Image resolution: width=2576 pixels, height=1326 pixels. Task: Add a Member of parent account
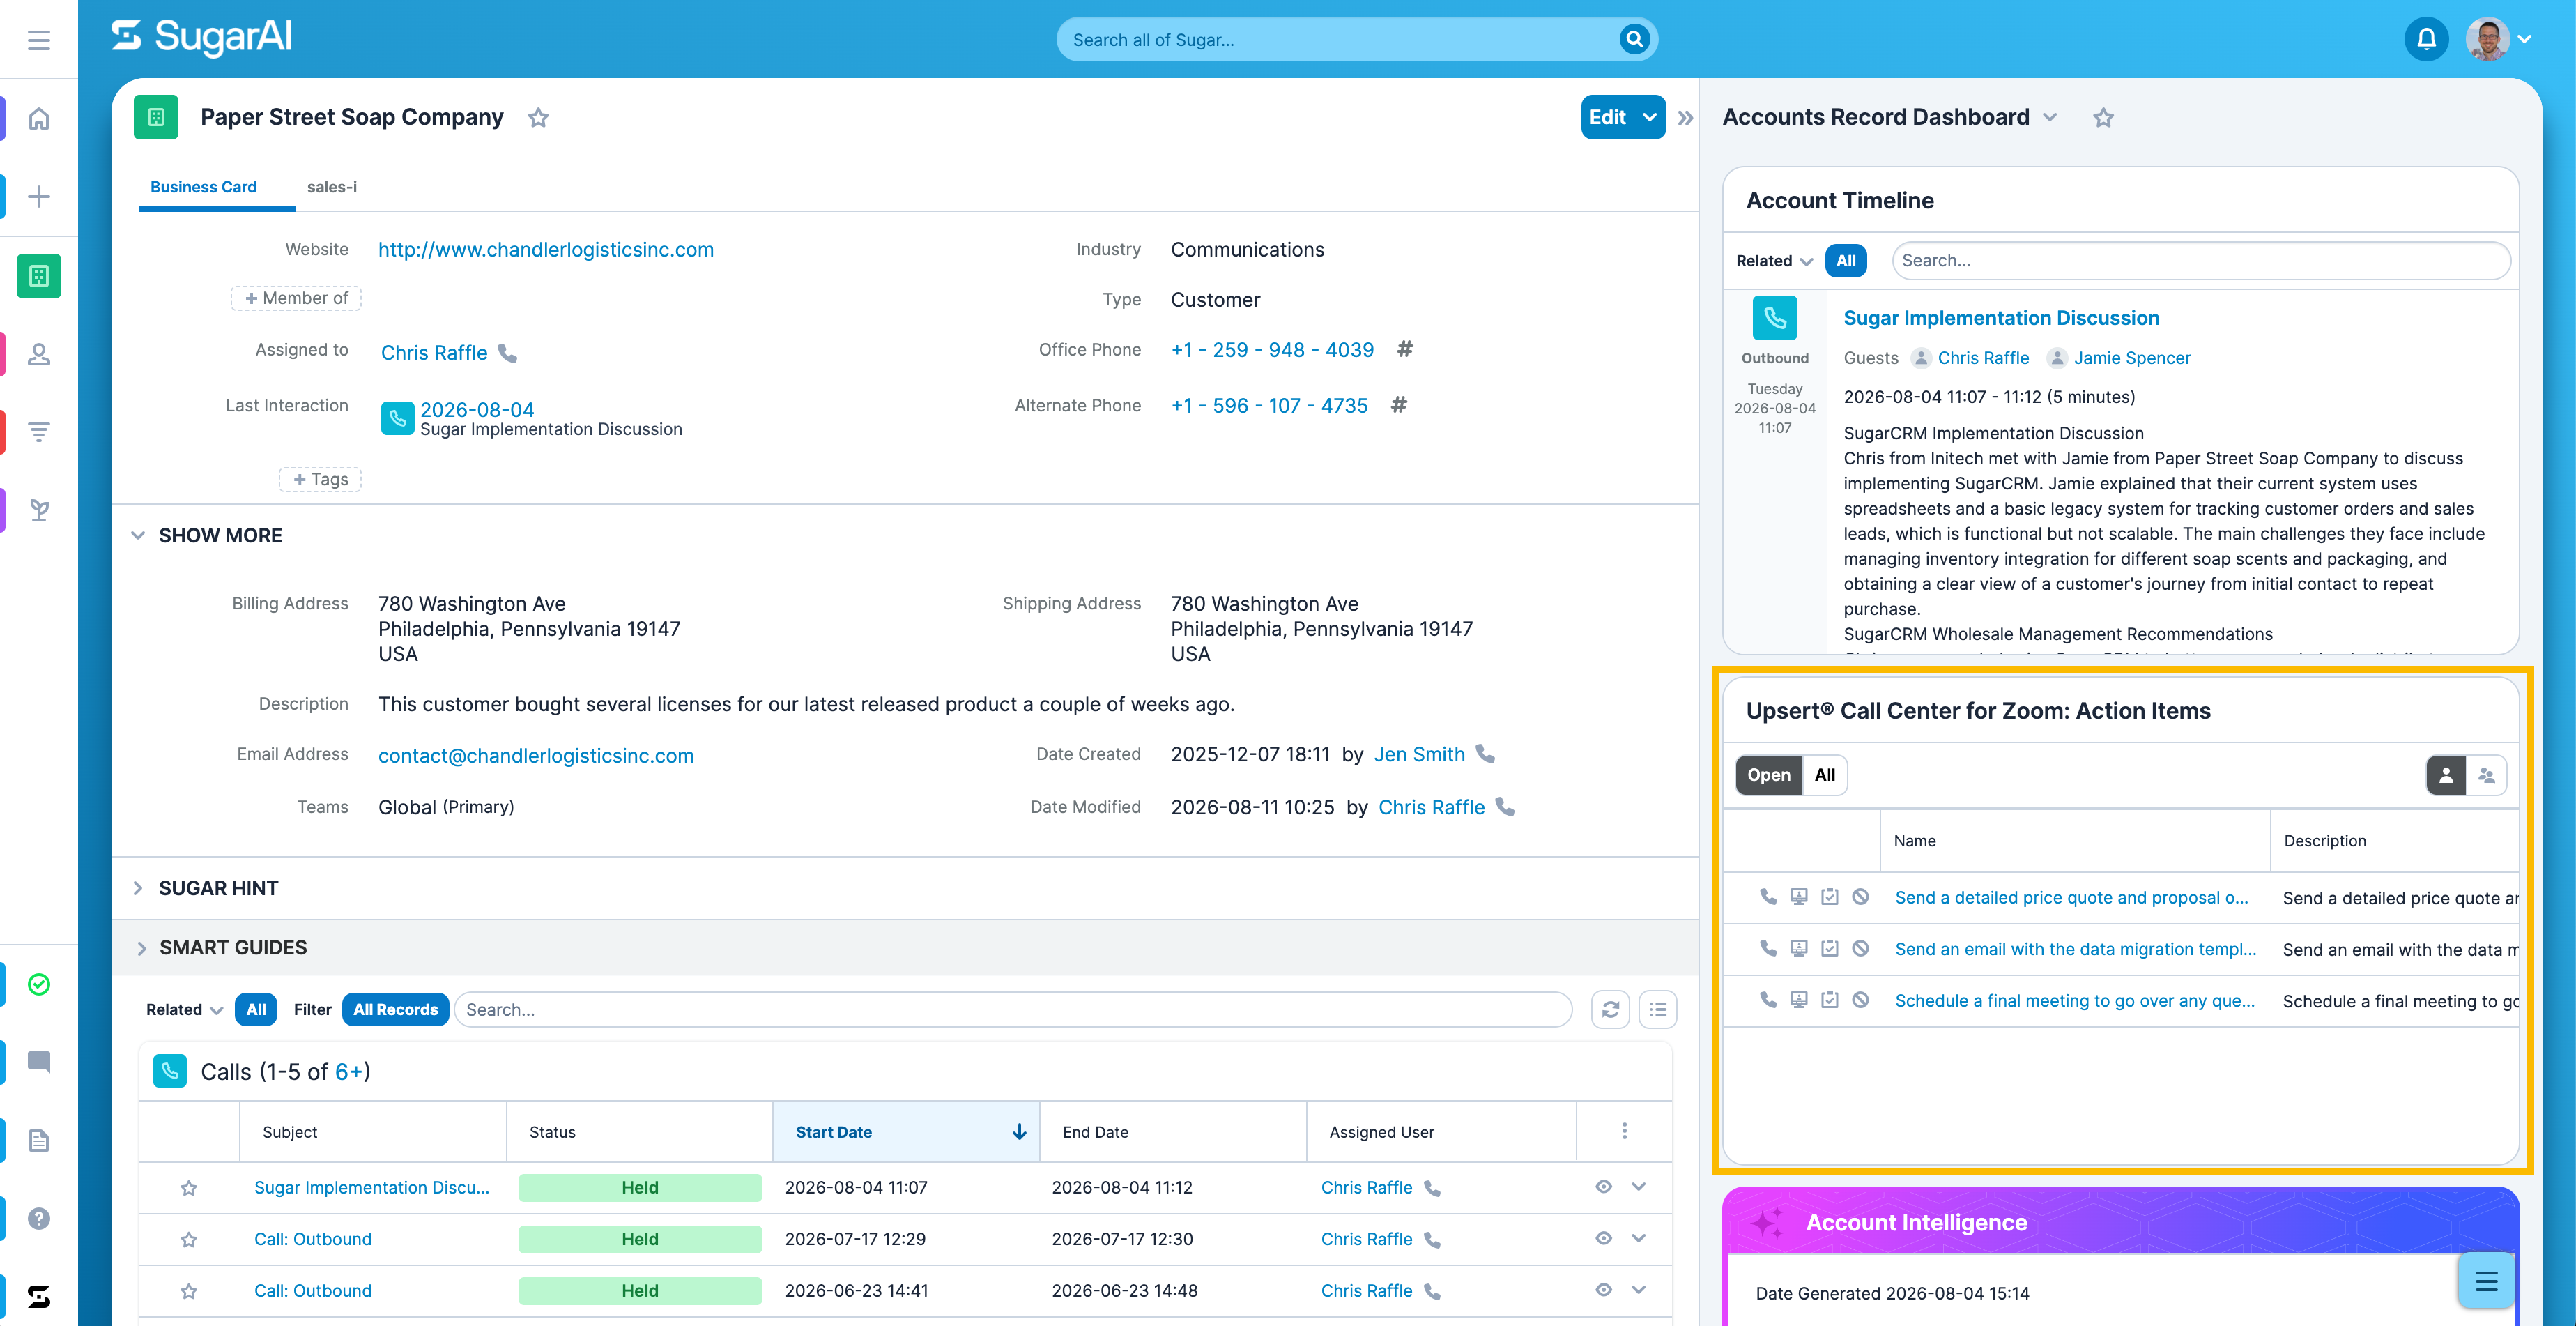coord(296,298)
